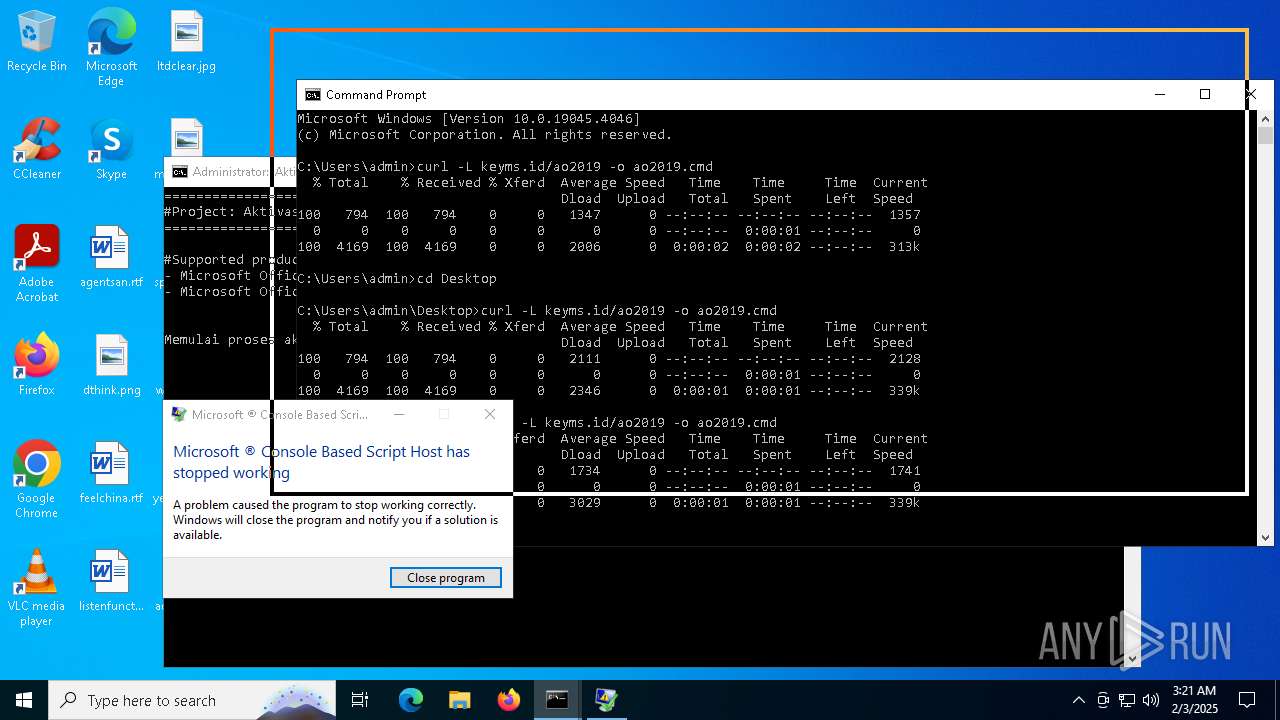Select the listenfunct... document icon
This screenshot has height=720, width=1280.
pyautogui.click(x=111, y=581)
